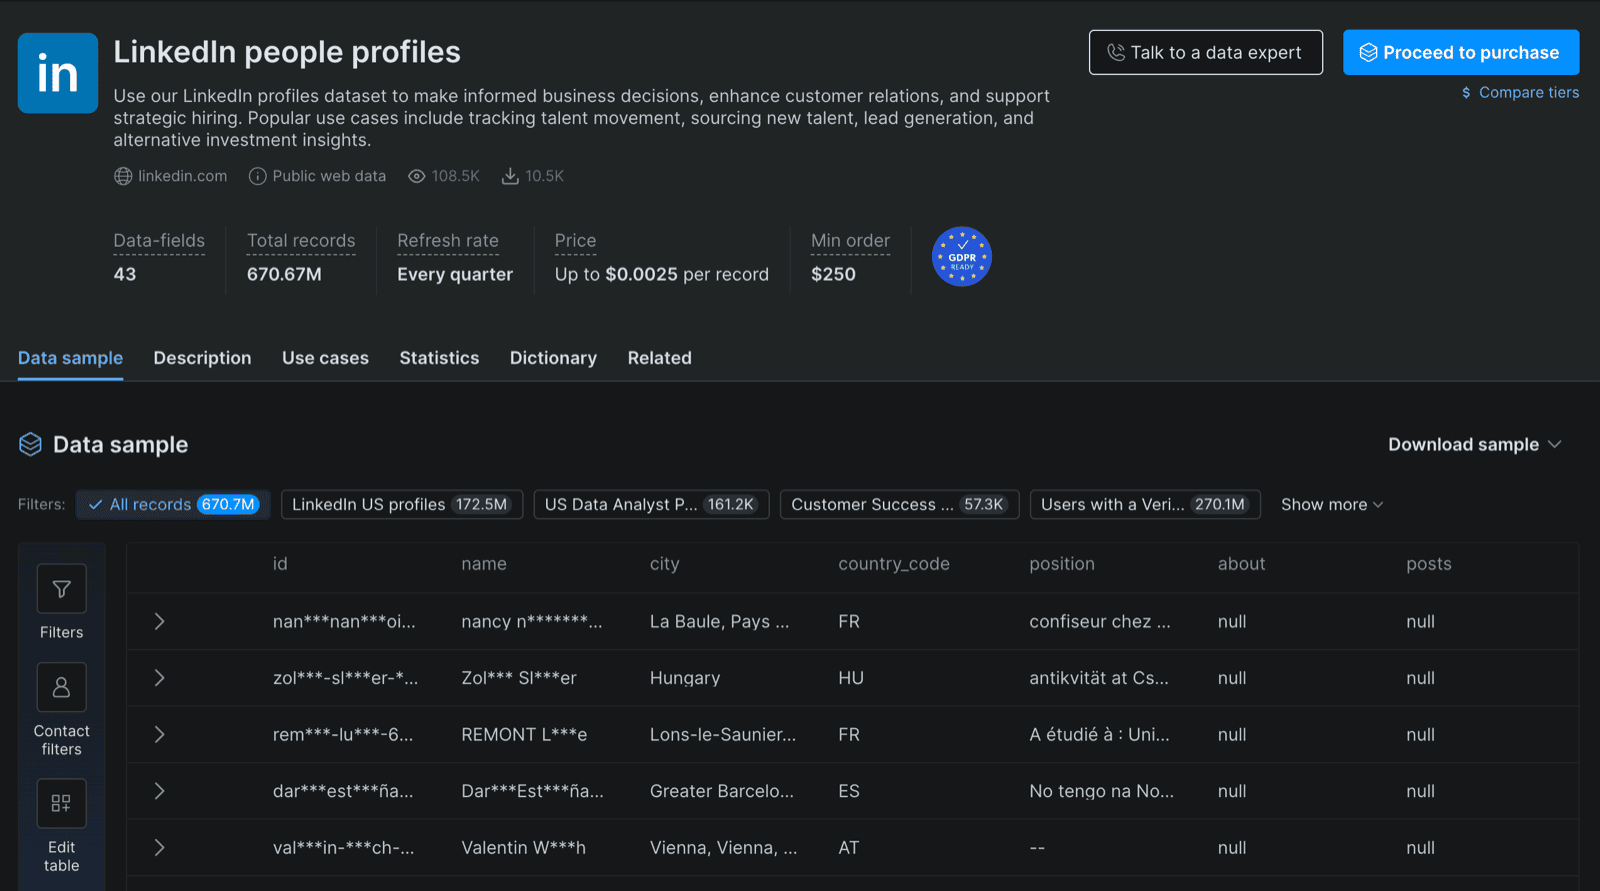Image resolution: width=1600 pixels, height=891 pixels.
Task: Click the about column header
Action: point(1241,564)
